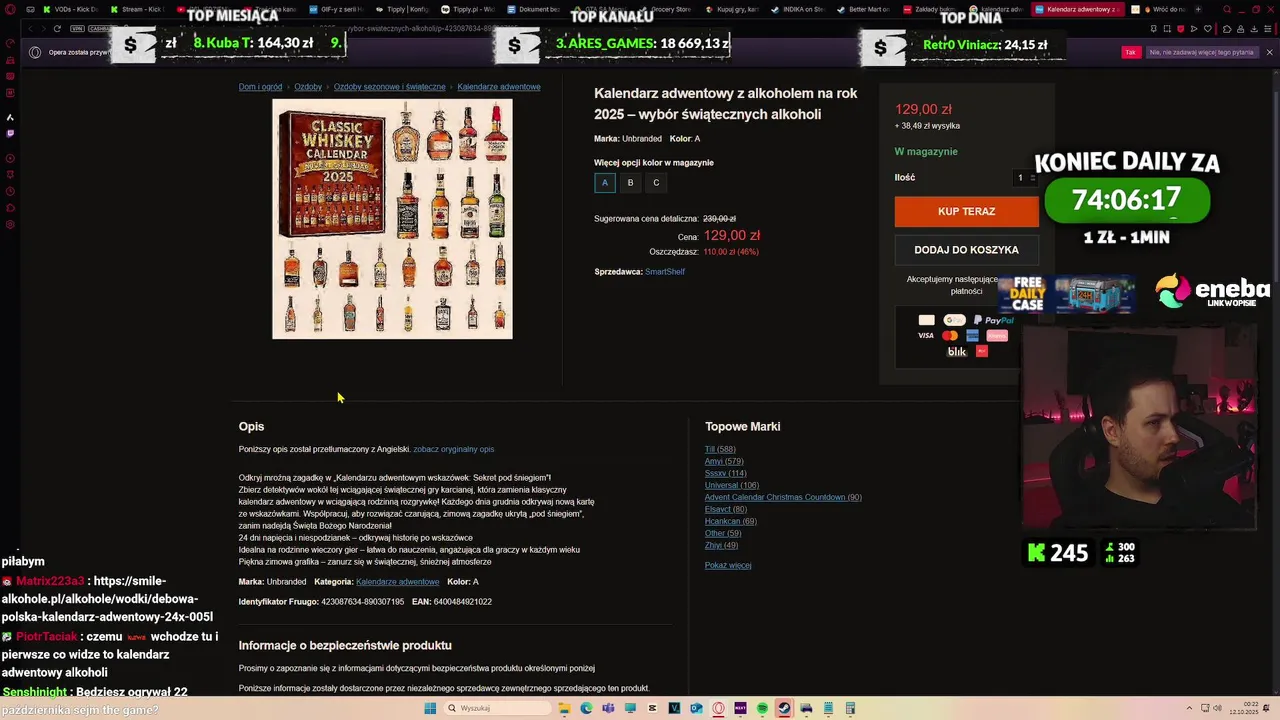Screen dimensions: 1280x720
Task: Open brand link Sssxv (114)
Action: pos(725,474)
